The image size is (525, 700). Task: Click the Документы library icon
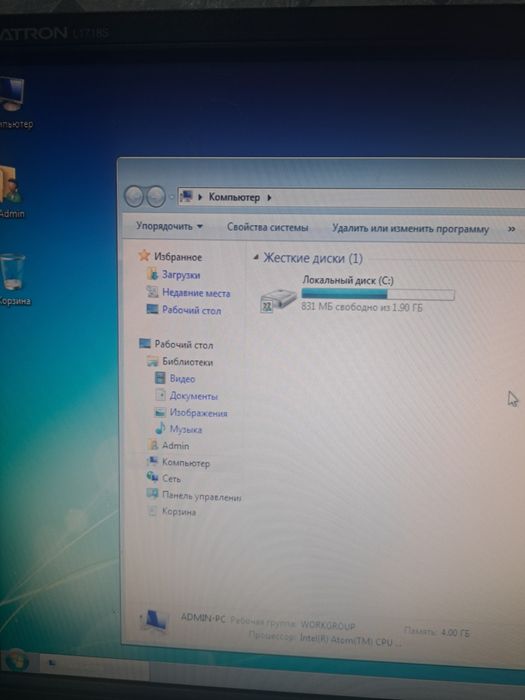(x=160, y=395)
